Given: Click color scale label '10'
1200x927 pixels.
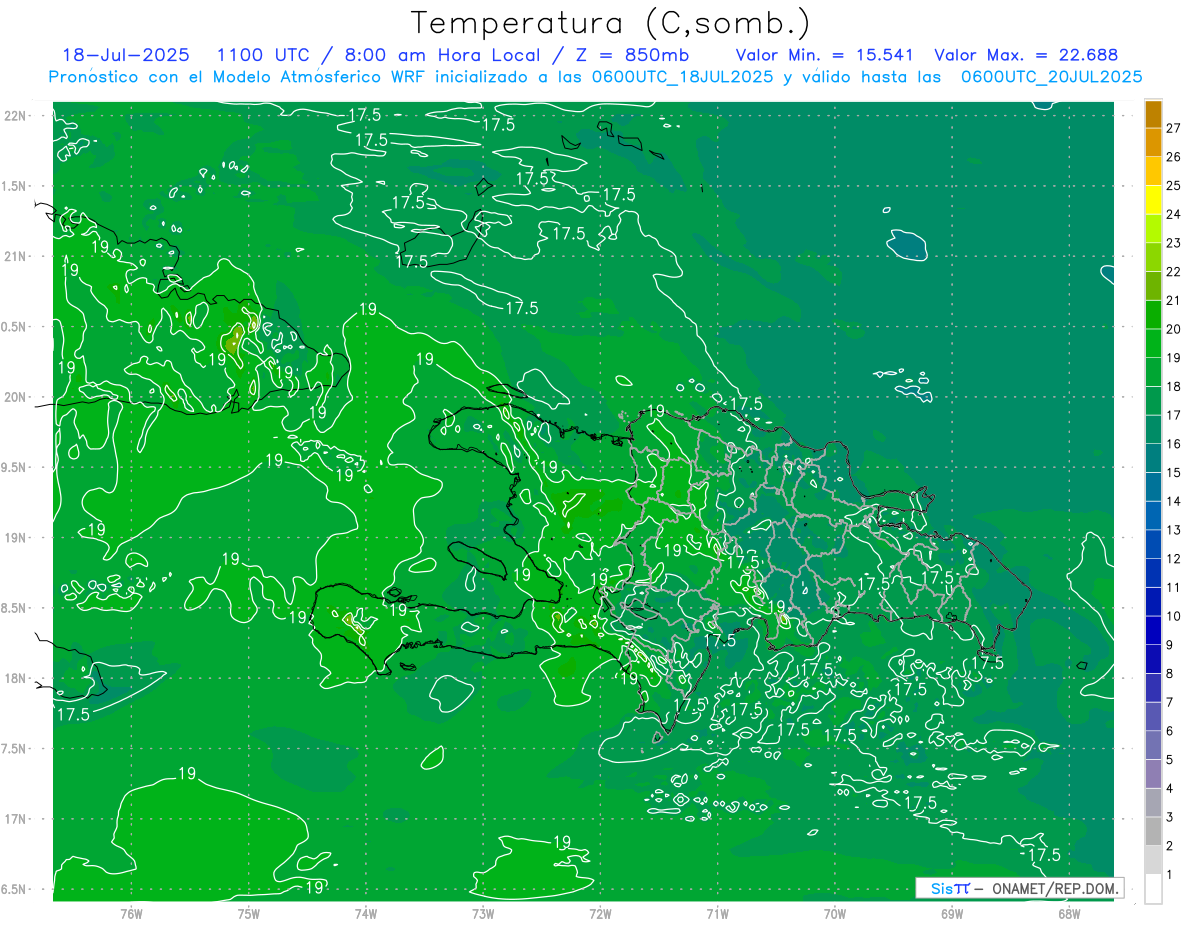Looking at the screenshot, I should click(1173, 616).
